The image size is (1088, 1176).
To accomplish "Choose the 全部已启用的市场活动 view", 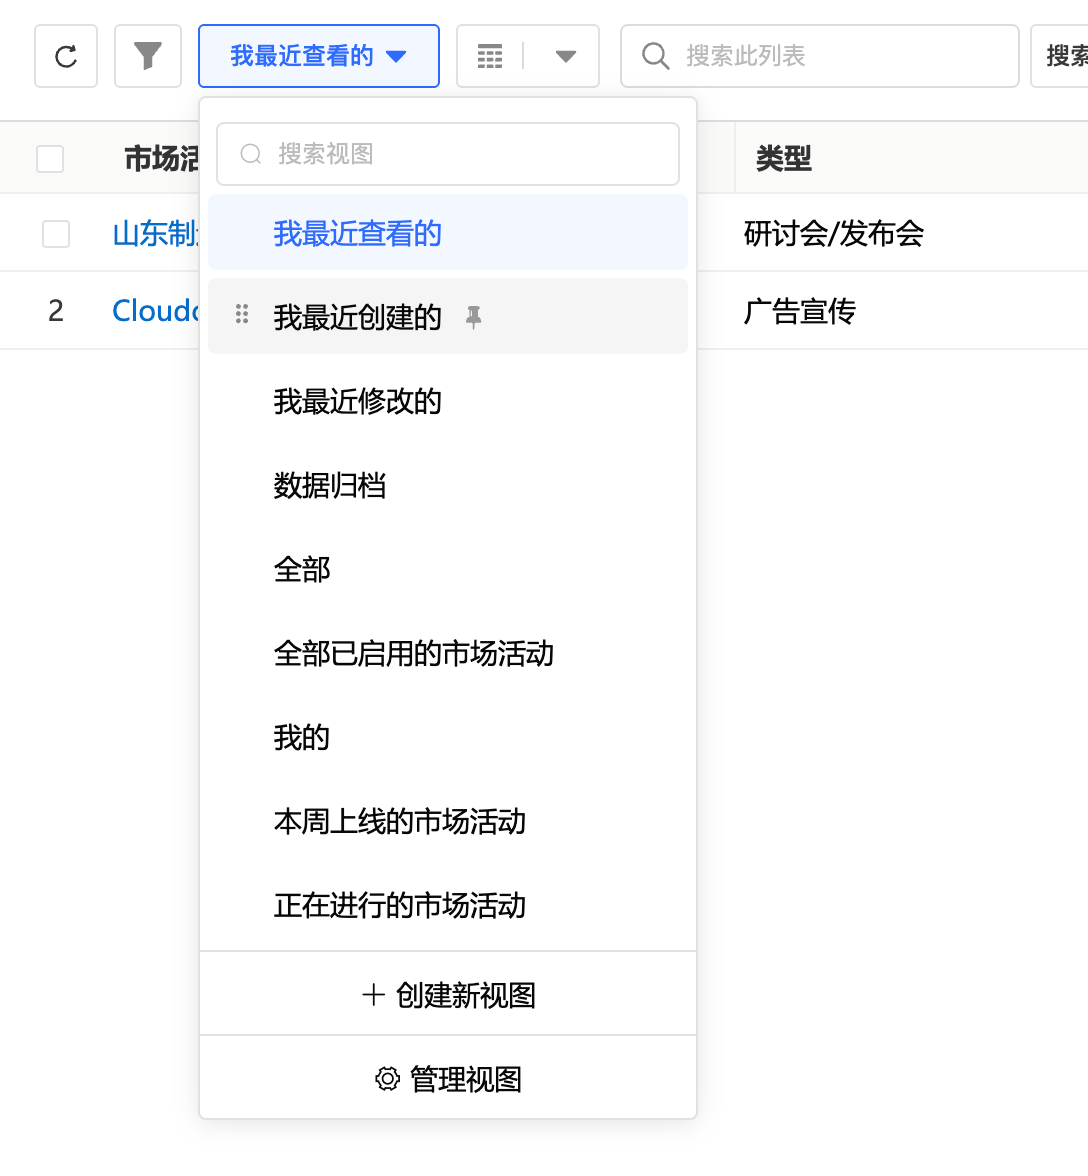I will (413, 654).
